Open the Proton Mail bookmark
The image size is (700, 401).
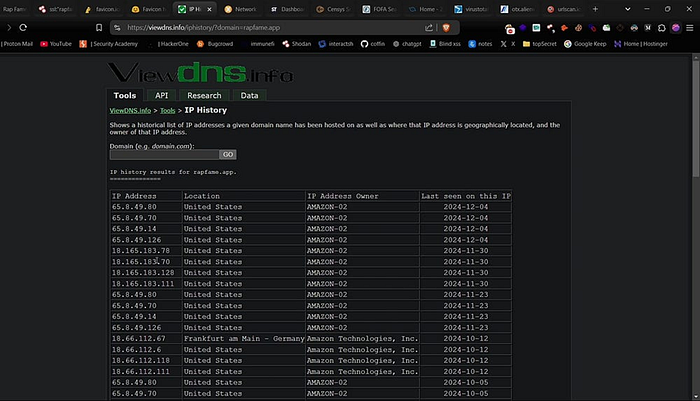pyautogui.click(x=17, y=44)
